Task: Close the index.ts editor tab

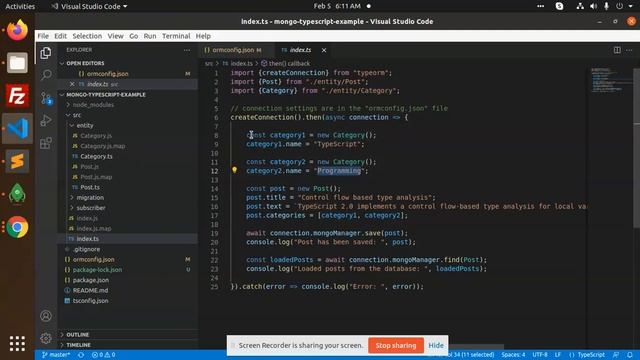Action: click(324, 50)
